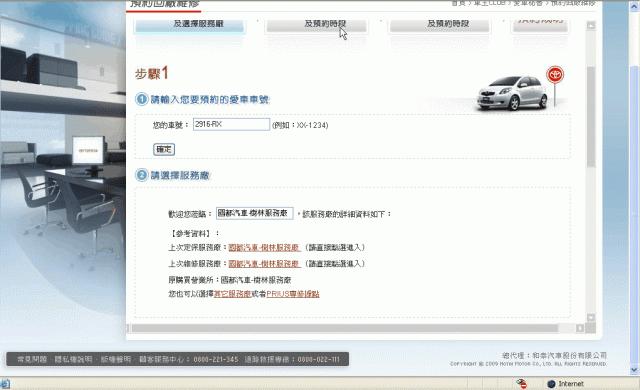
Task: Open the PRIUS專修據點 link
Action: (293, 294)
